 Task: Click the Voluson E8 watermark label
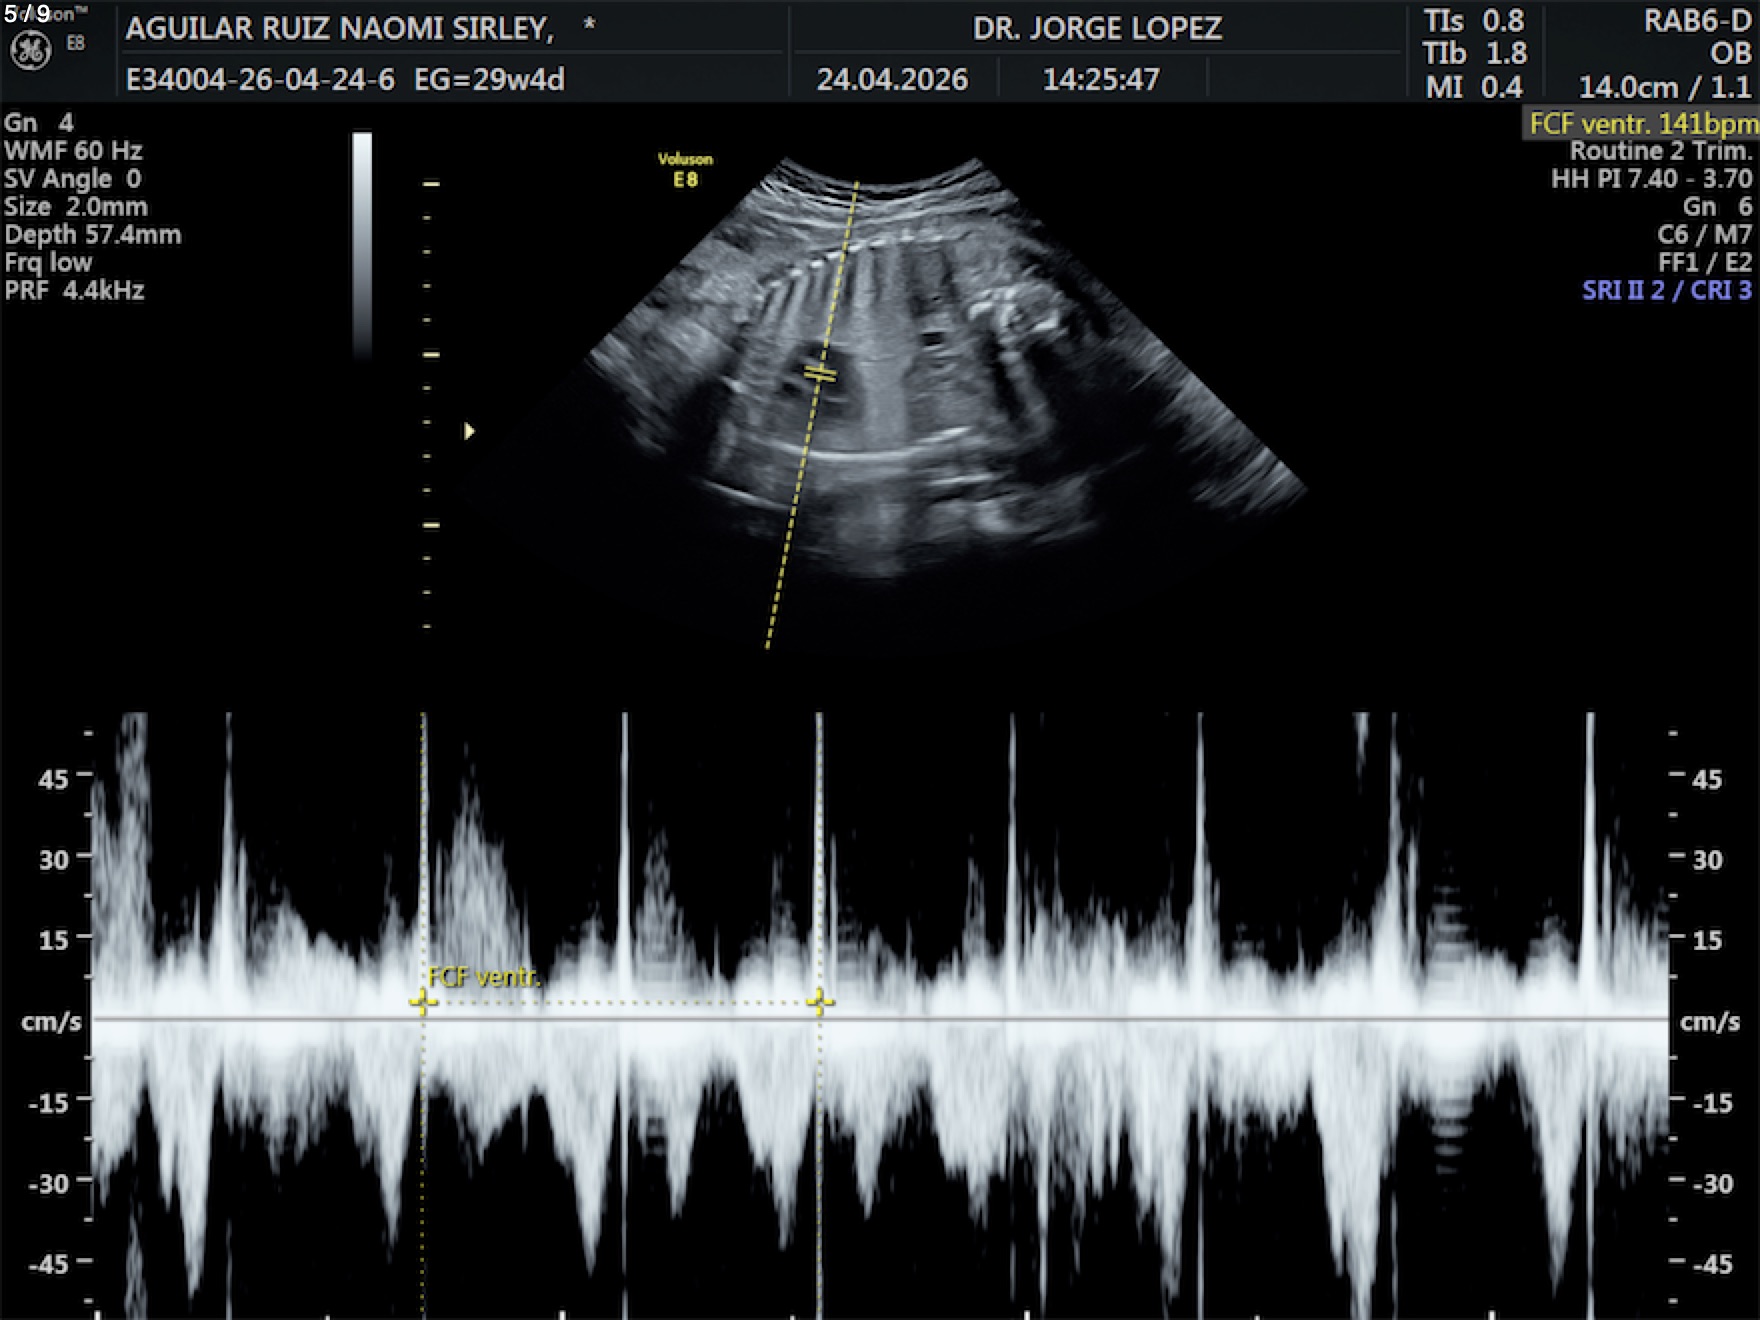pos(685,170)
